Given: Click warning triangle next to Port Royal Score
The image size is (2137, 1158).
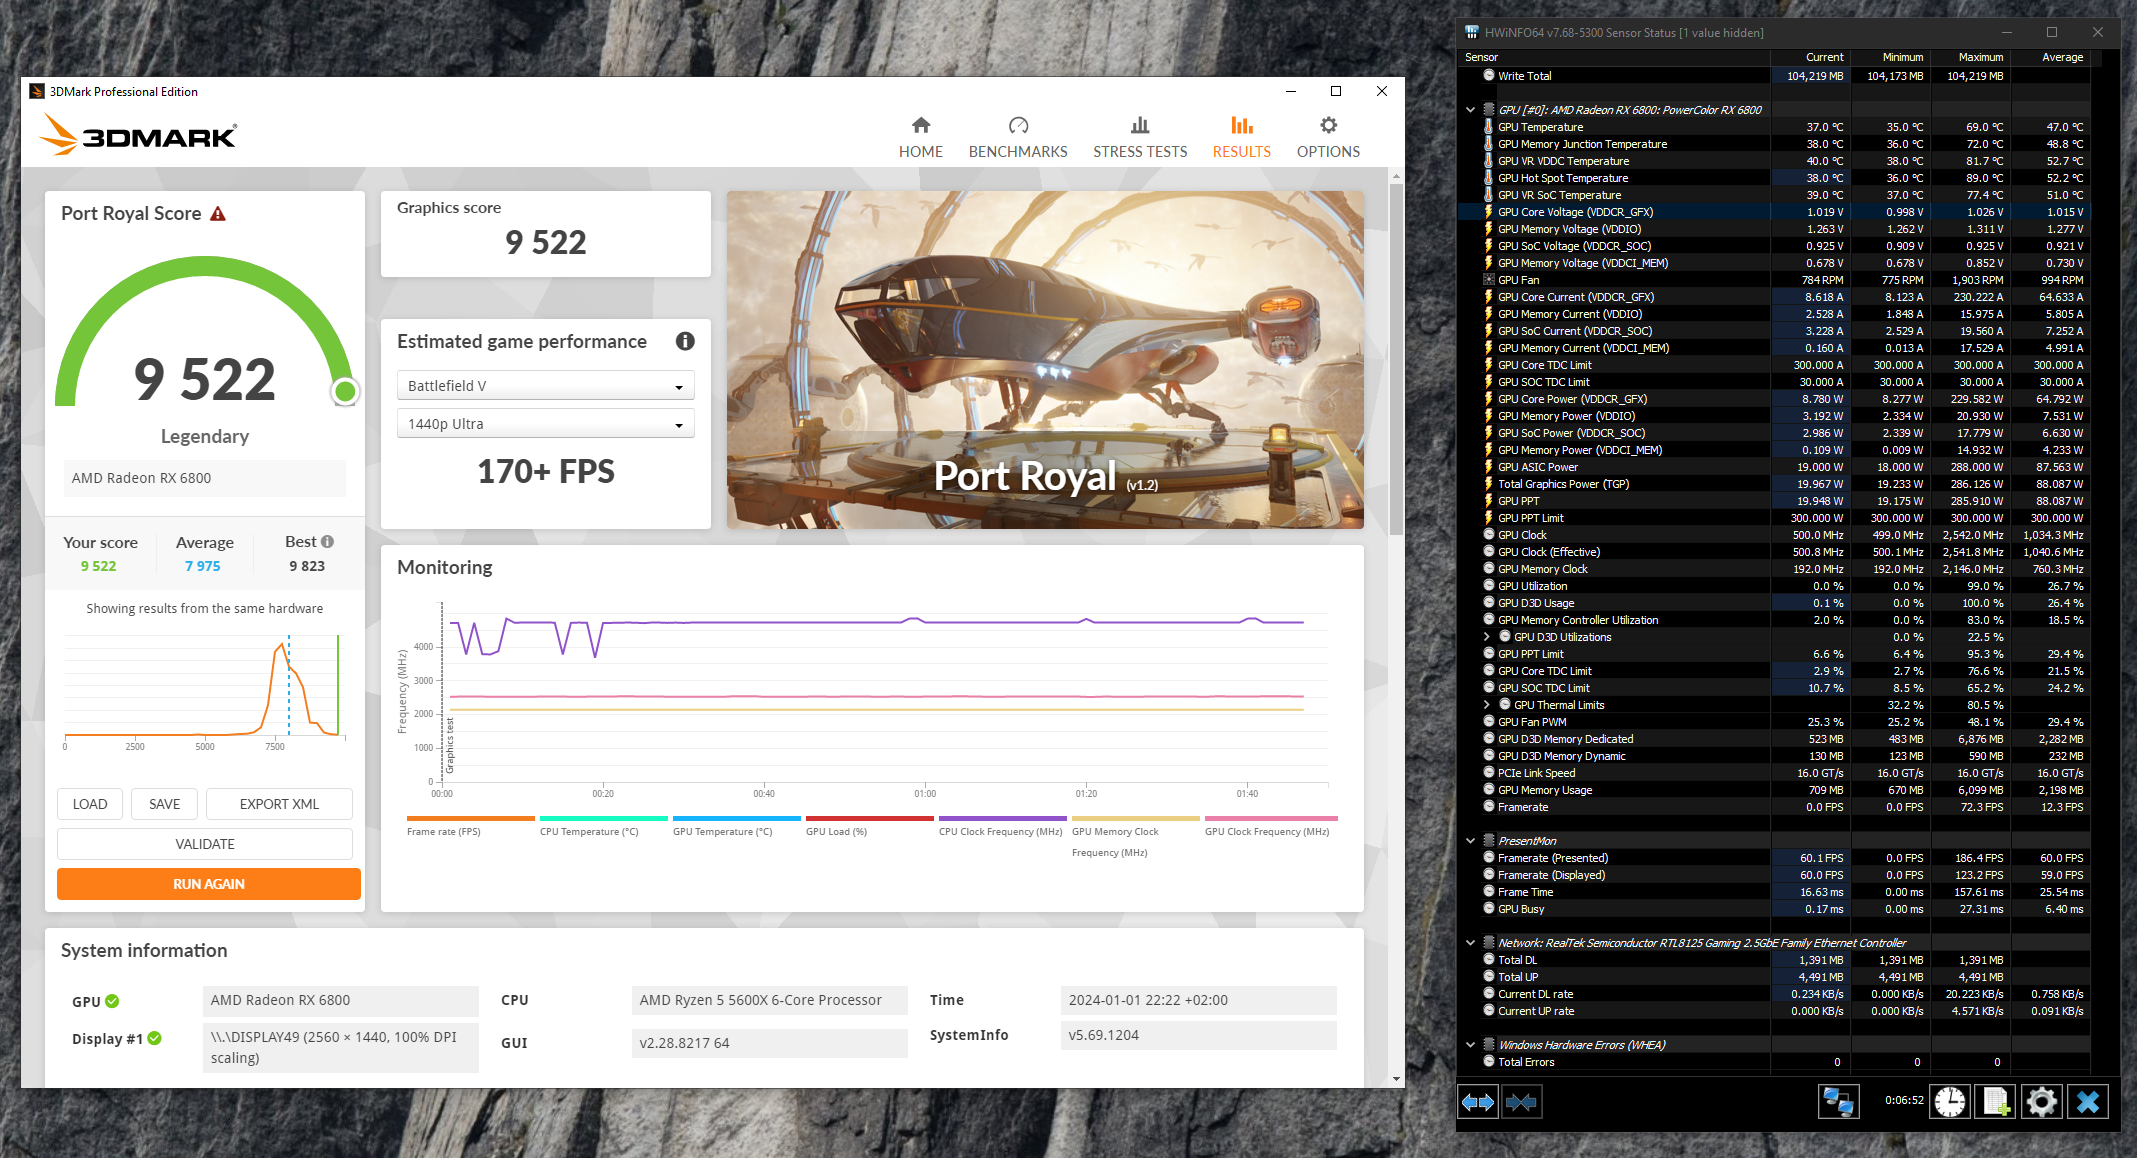Looking at the screenshot, I should pos(218,214).
